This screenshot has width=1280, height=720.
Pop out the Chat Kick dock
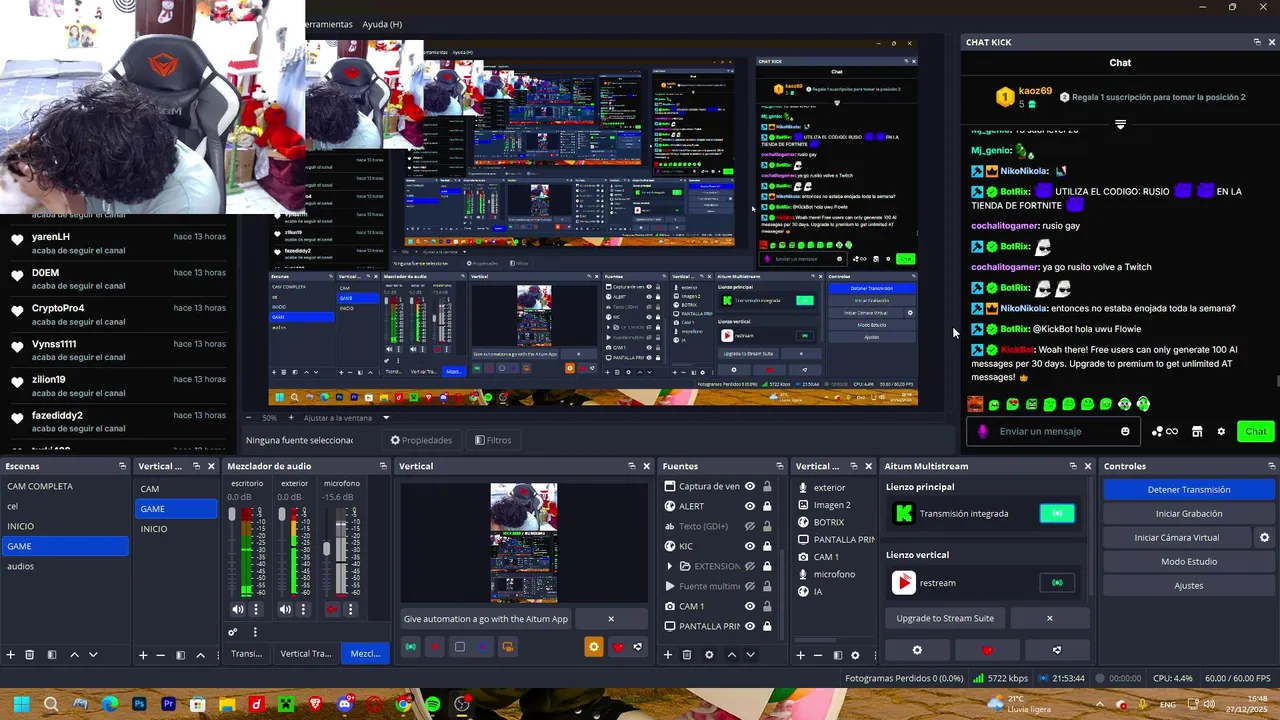[1257, 42]
